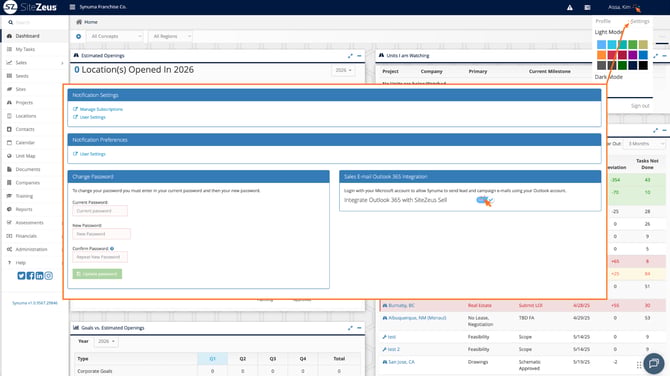Click the SiteZeus logo
Image resolution: width=670 pixels, height=376 pixels.
click(x=30, y=7)
